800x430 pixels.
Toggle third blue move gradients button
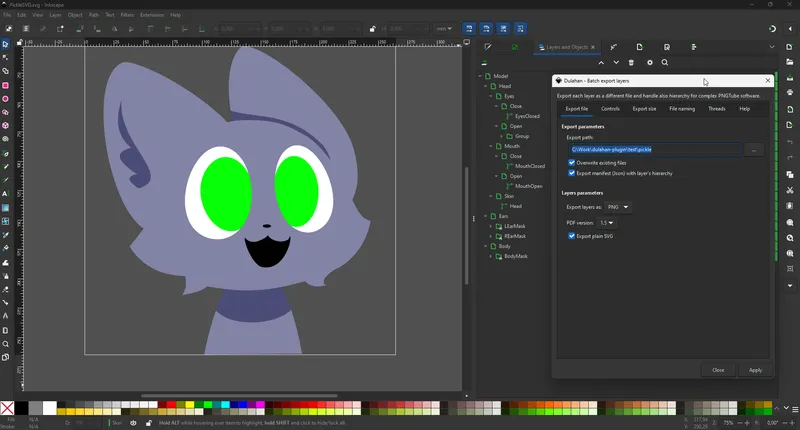pyautogui.click(x=503, y=29)
